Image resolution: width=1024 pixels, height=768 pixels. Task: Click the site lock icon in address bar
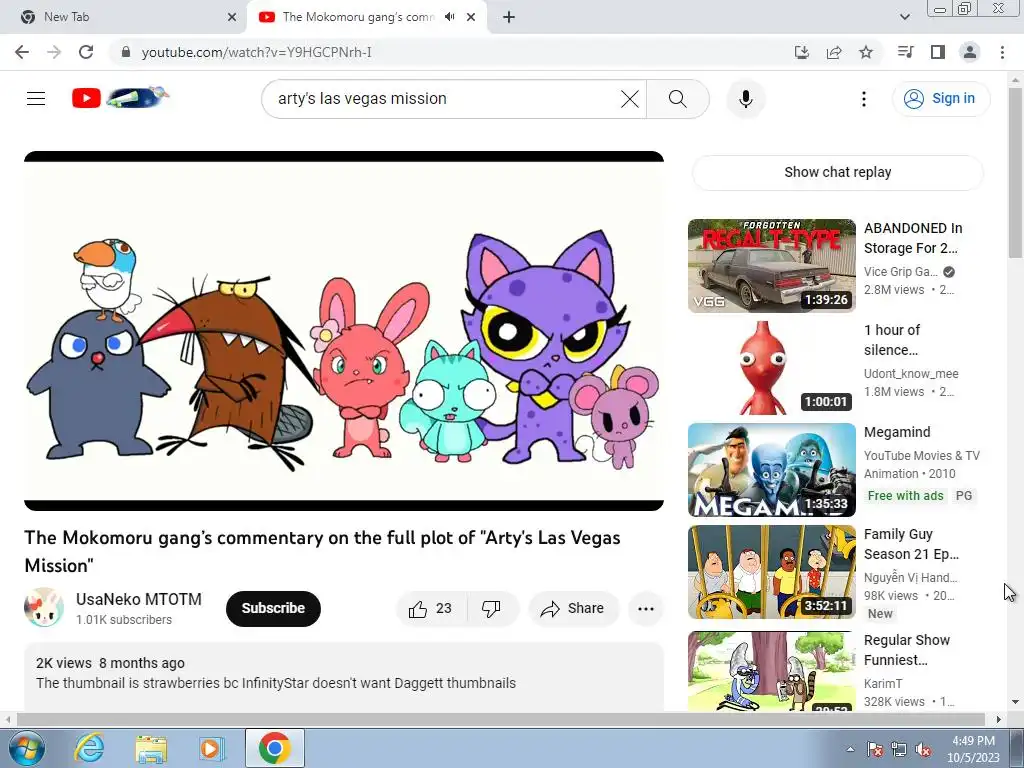click(x=126, y=52)
